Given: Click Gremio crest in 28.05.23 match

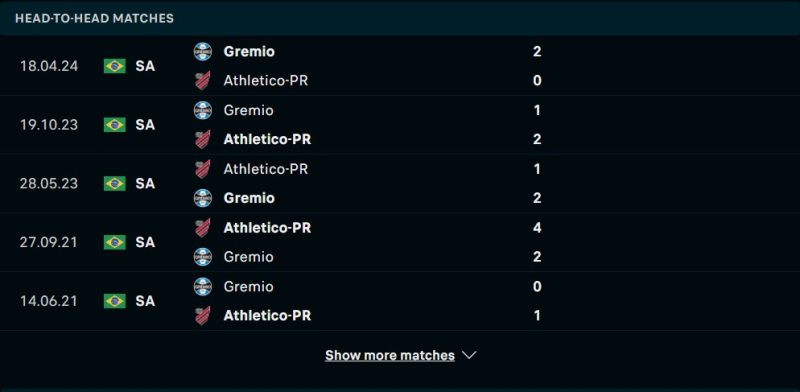Looking at the screenshot, I should pos(203,198).
